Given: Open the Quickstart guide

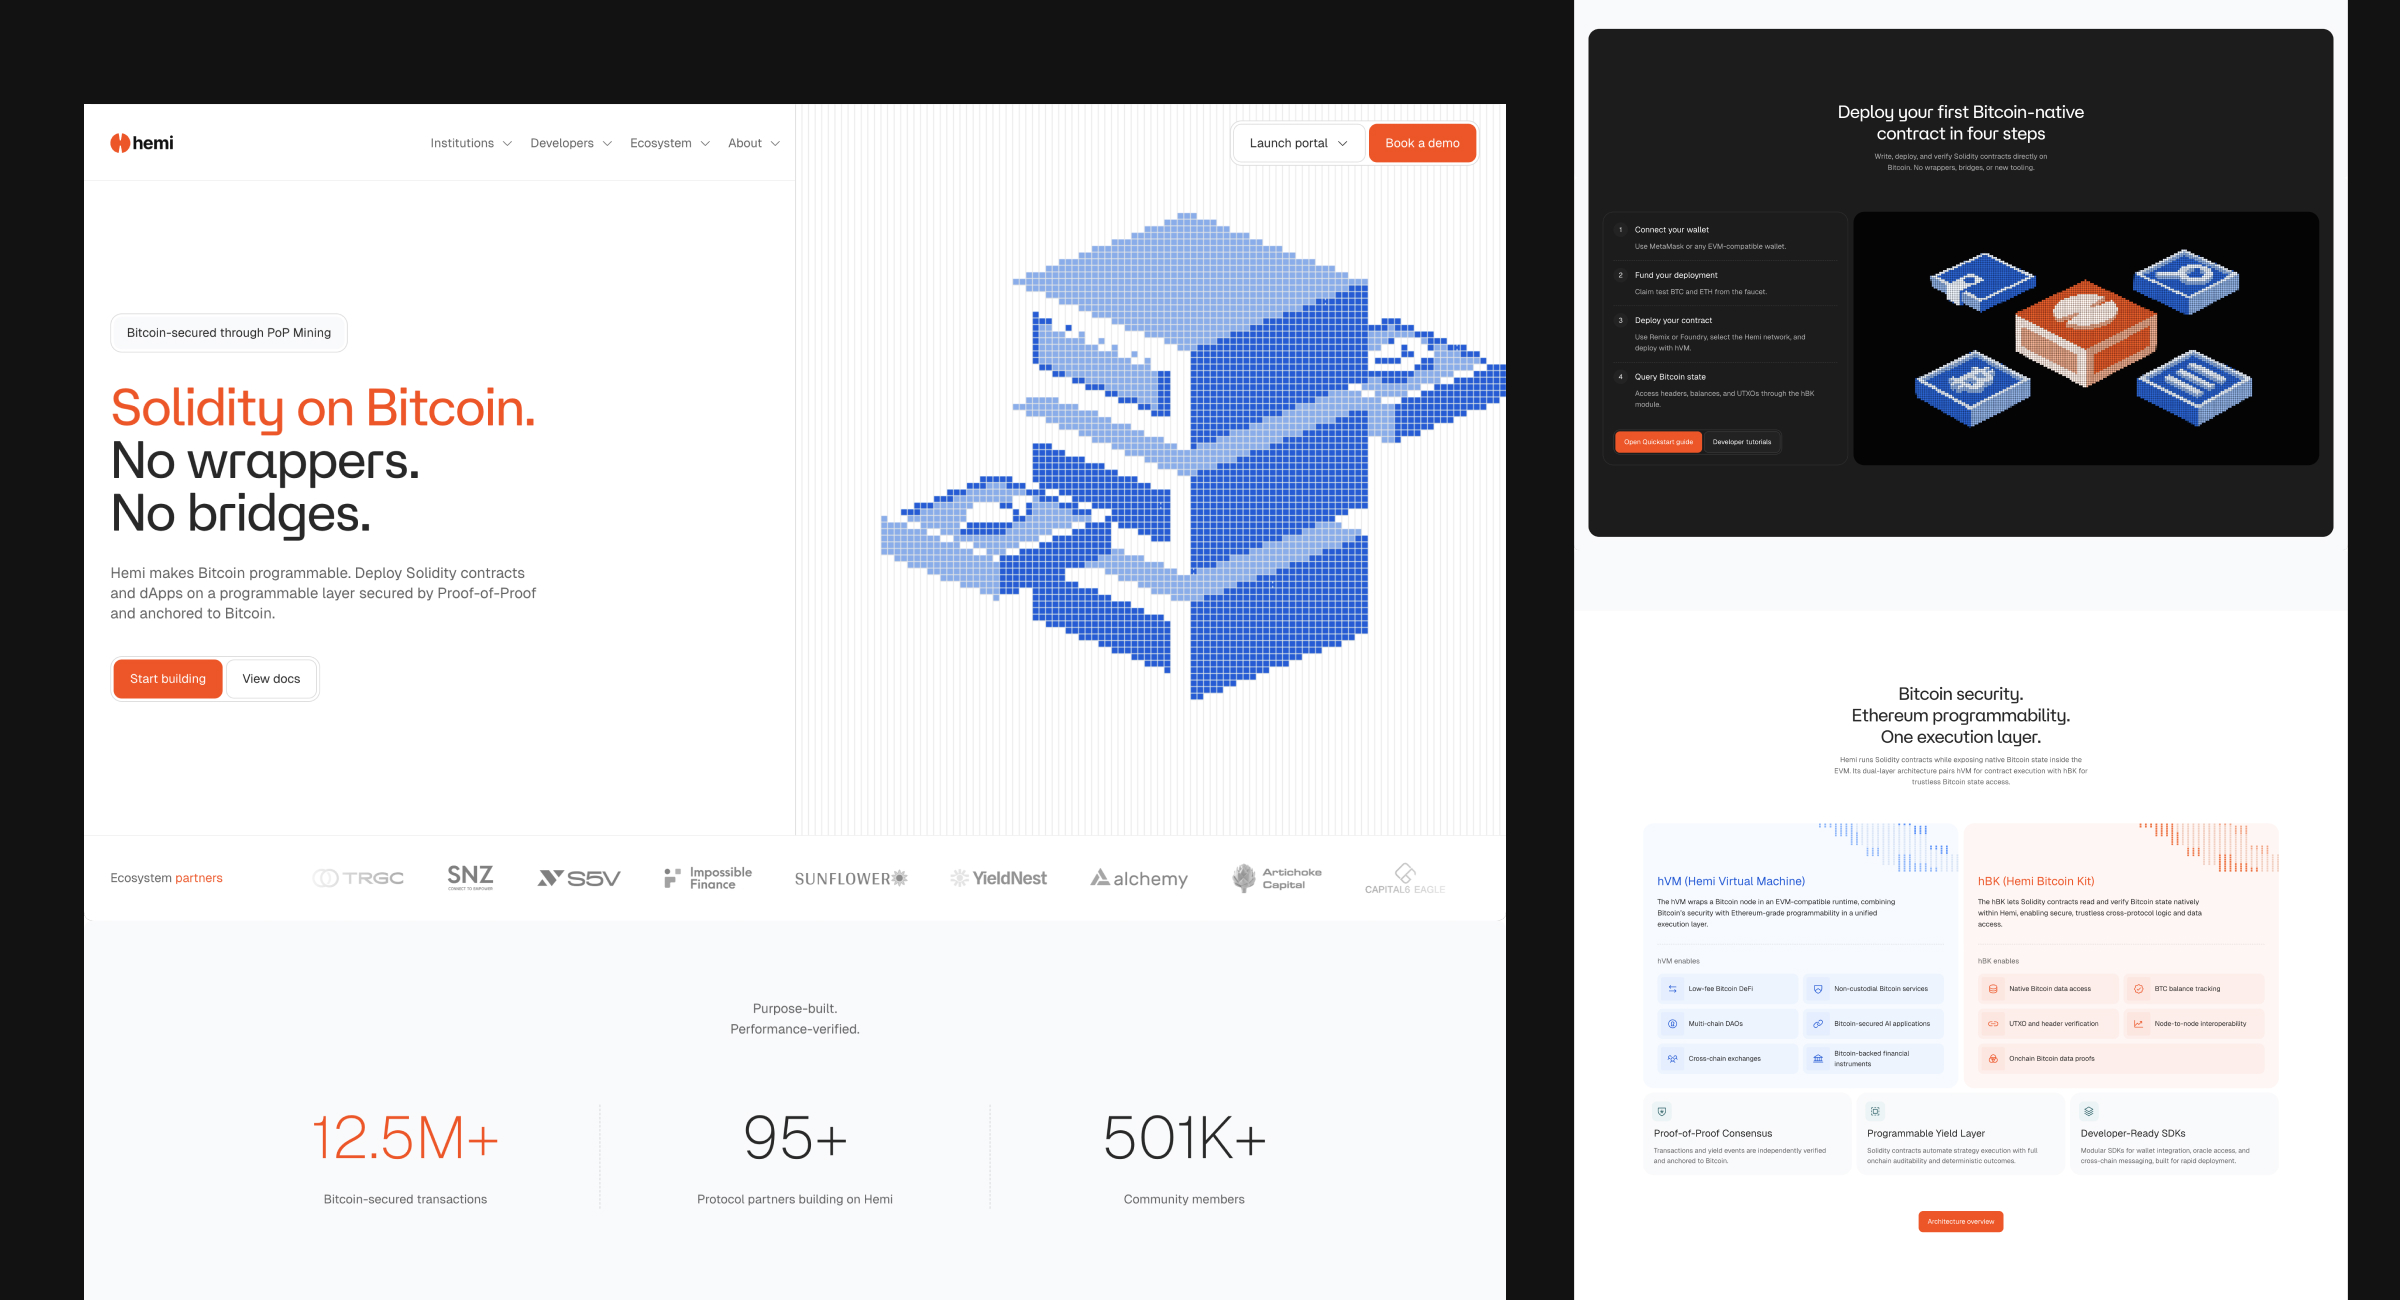Looking at the screenshot, I should pyautogui.click(x=1658, y=441).
